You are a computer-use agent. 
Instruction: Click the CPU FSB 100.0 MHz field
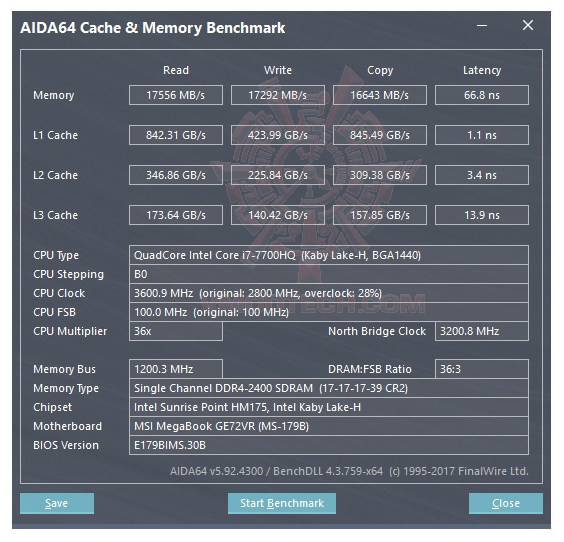click(x=329, y=312)
